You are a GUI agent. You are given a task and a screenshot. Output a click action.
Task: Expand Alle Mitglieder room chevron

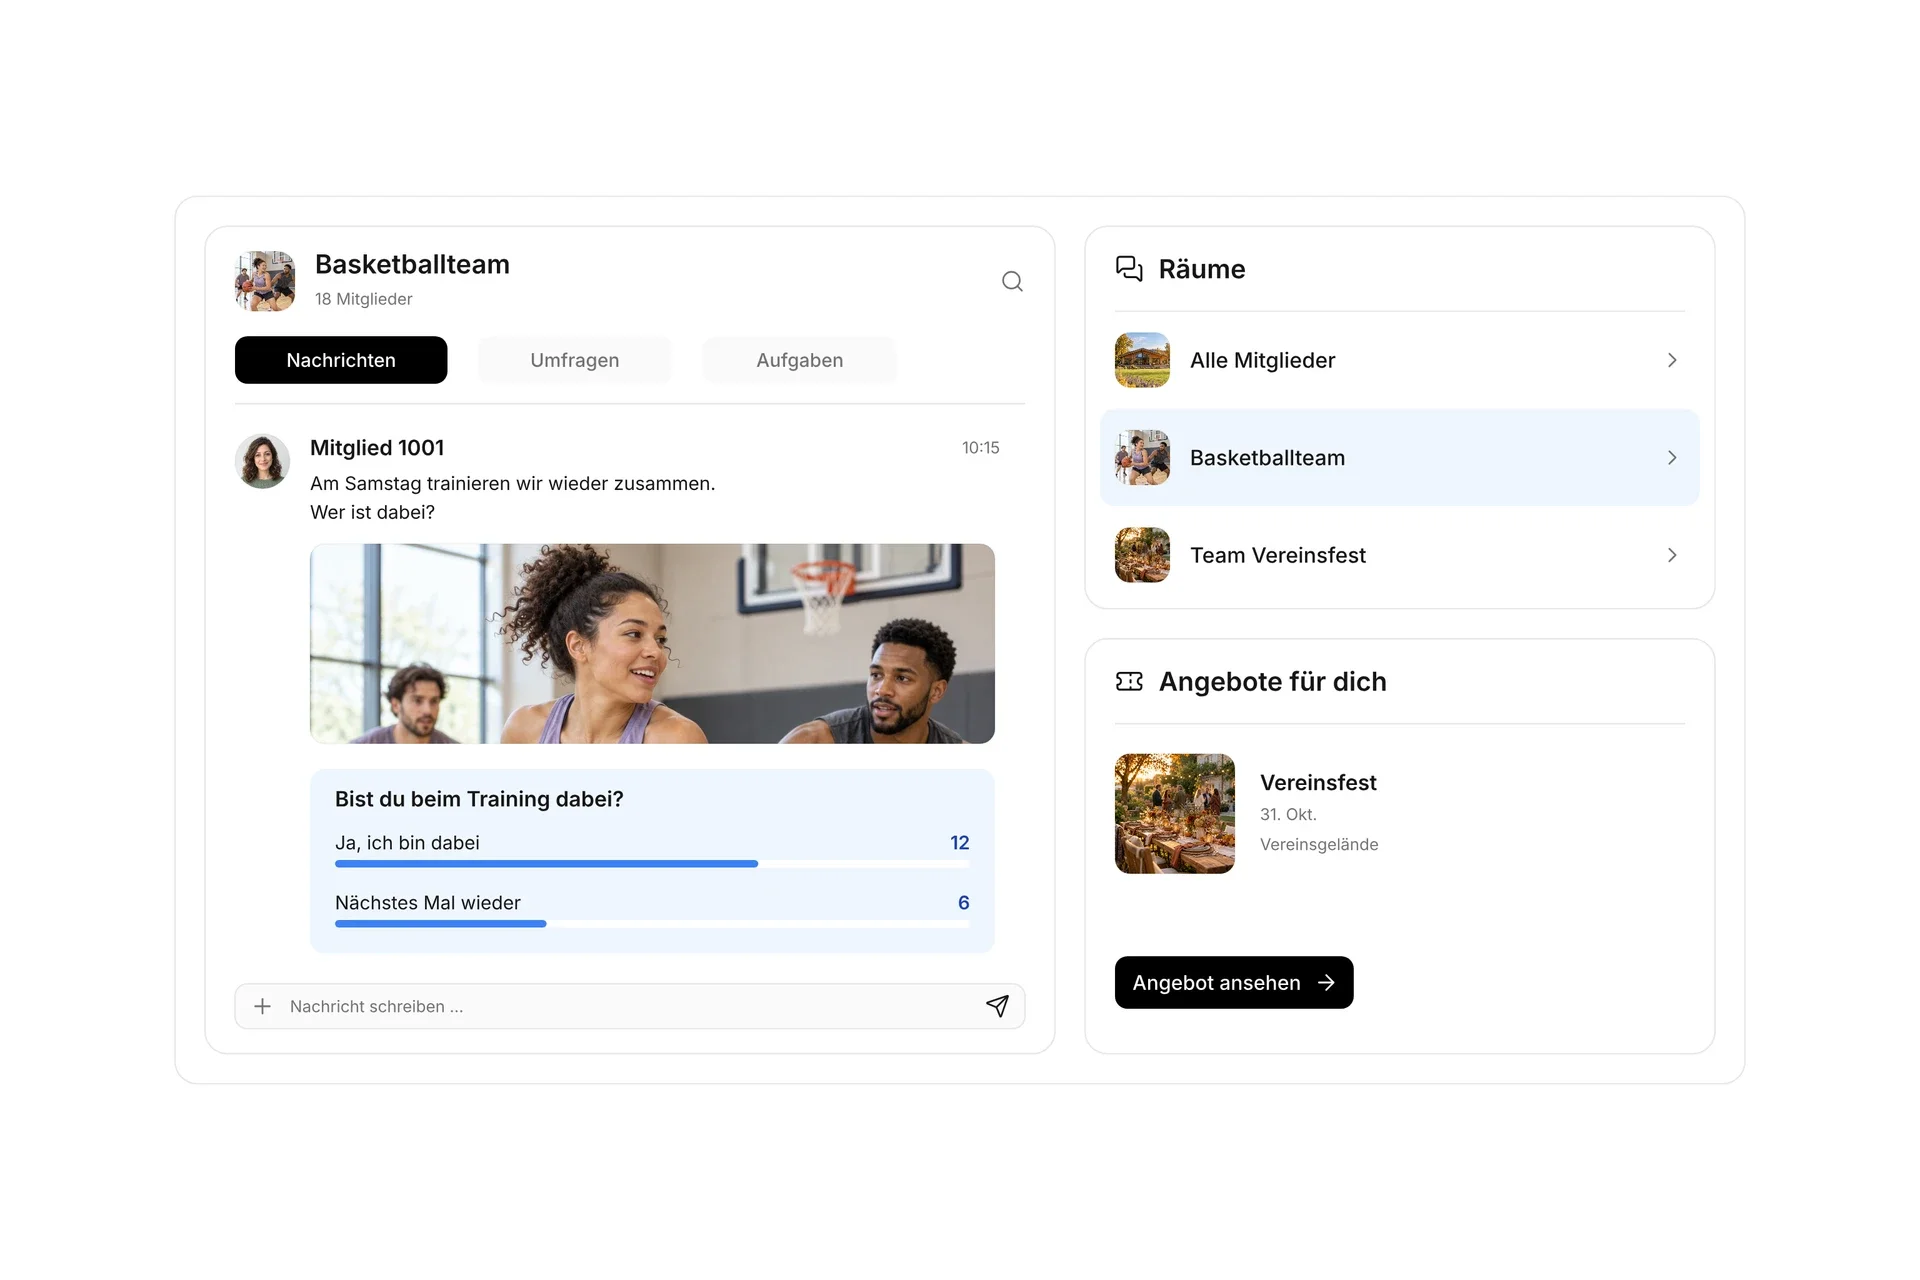click(x=1672, y=360)
